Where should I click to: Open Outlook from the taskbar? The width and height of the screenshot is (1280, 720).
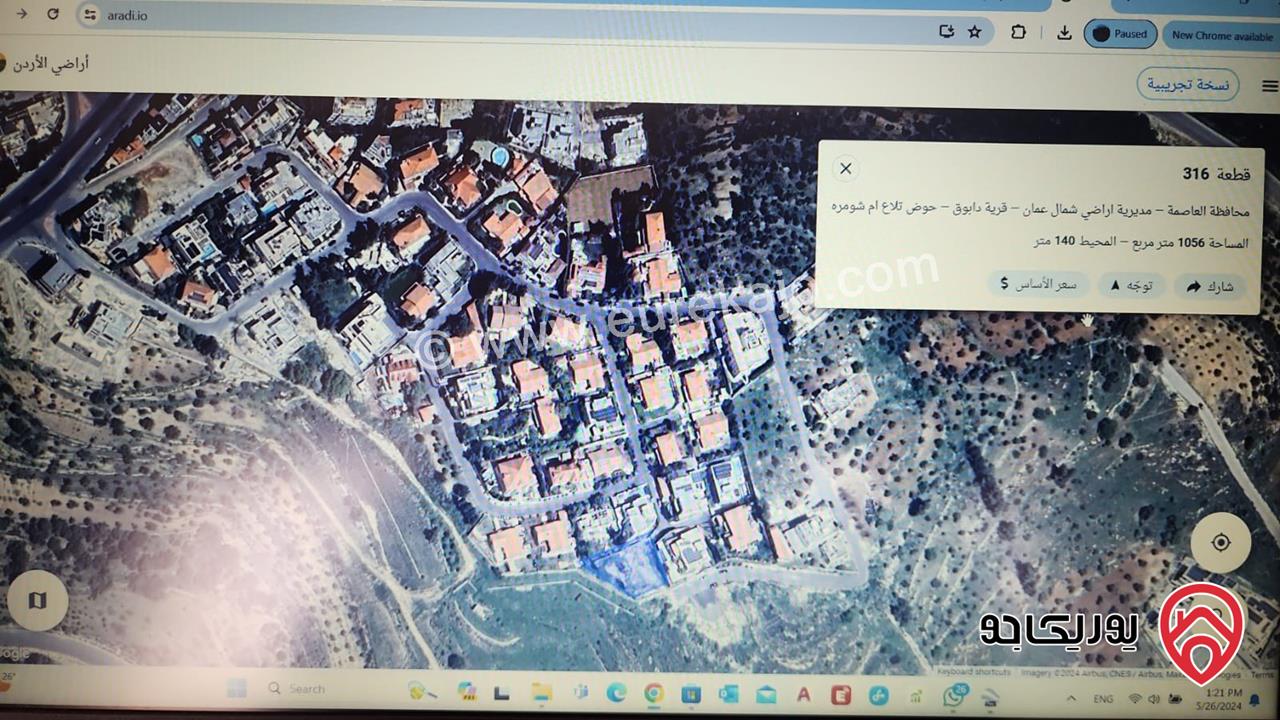click(728, 694)
